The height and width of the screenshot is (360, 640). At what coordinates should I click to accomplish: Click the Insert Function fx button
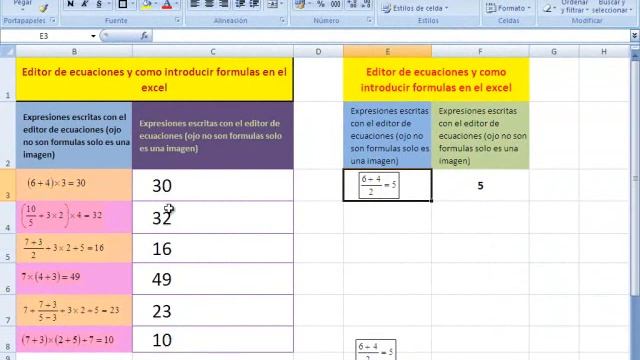[x=144, y=36]
